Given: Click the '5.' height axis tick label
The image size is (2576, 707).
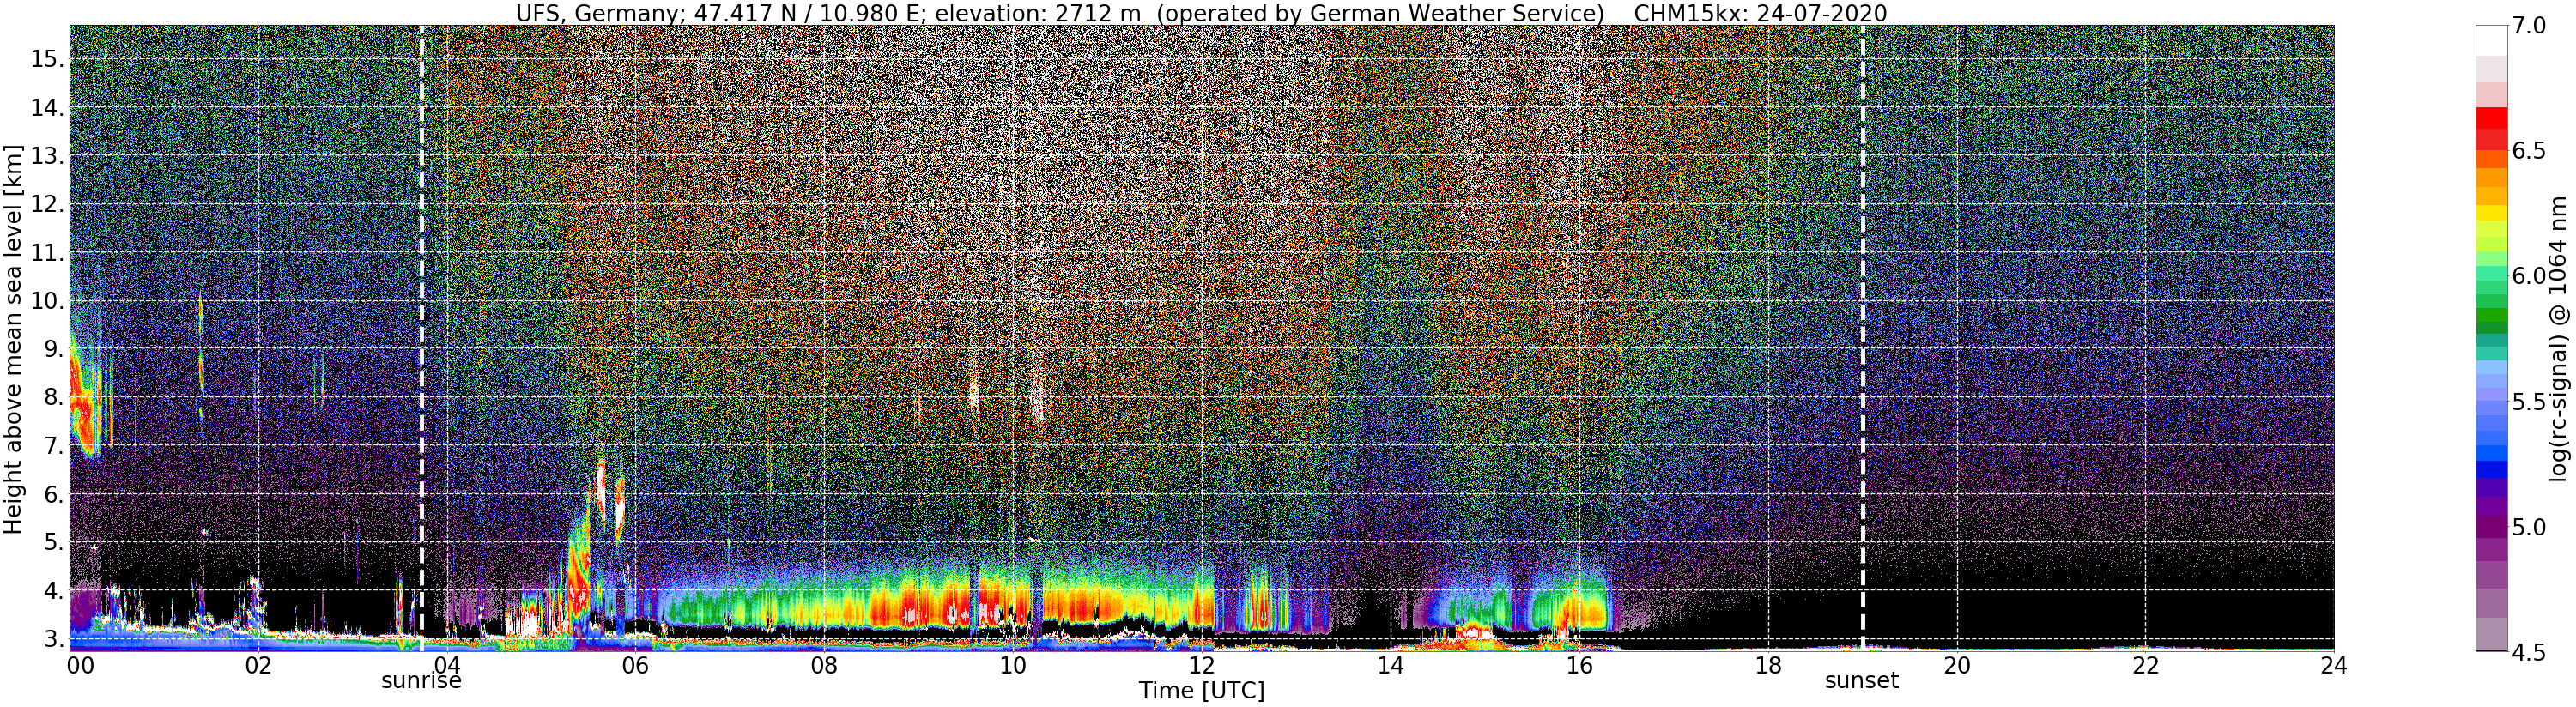Looking at the screenshot, I should 54,543.
